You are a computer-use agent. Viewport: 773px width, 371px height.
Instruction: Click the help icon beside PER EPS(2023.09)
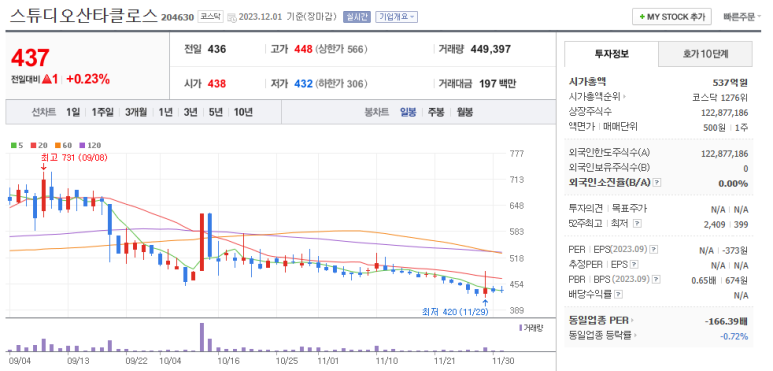coord(654,250)
